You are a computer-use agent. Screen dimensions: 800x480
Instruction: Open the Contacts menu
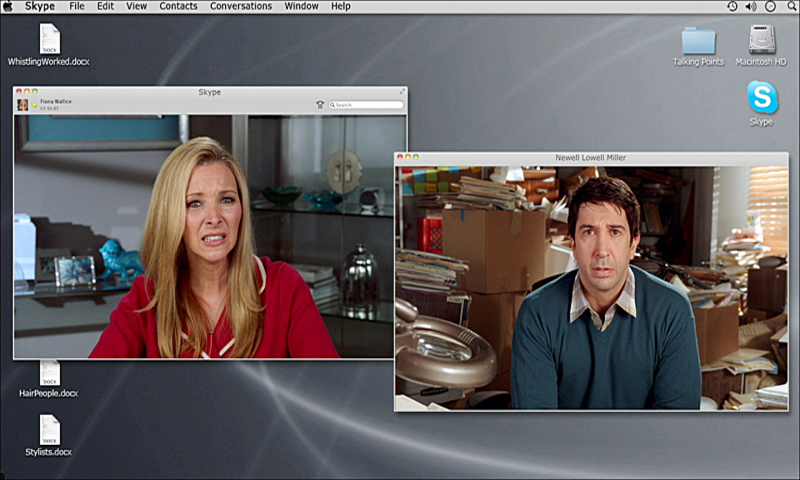178,6
